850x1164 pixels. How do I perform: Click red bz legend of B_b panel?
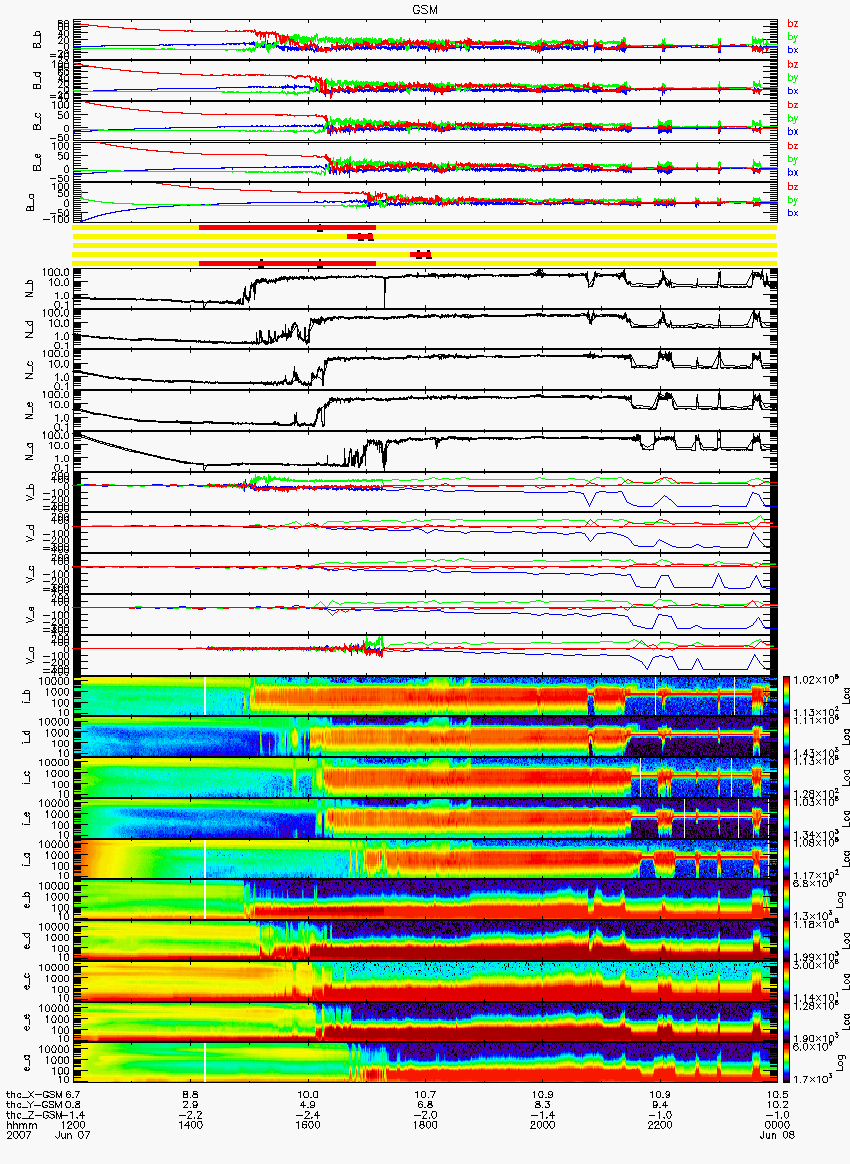[793, 24]
